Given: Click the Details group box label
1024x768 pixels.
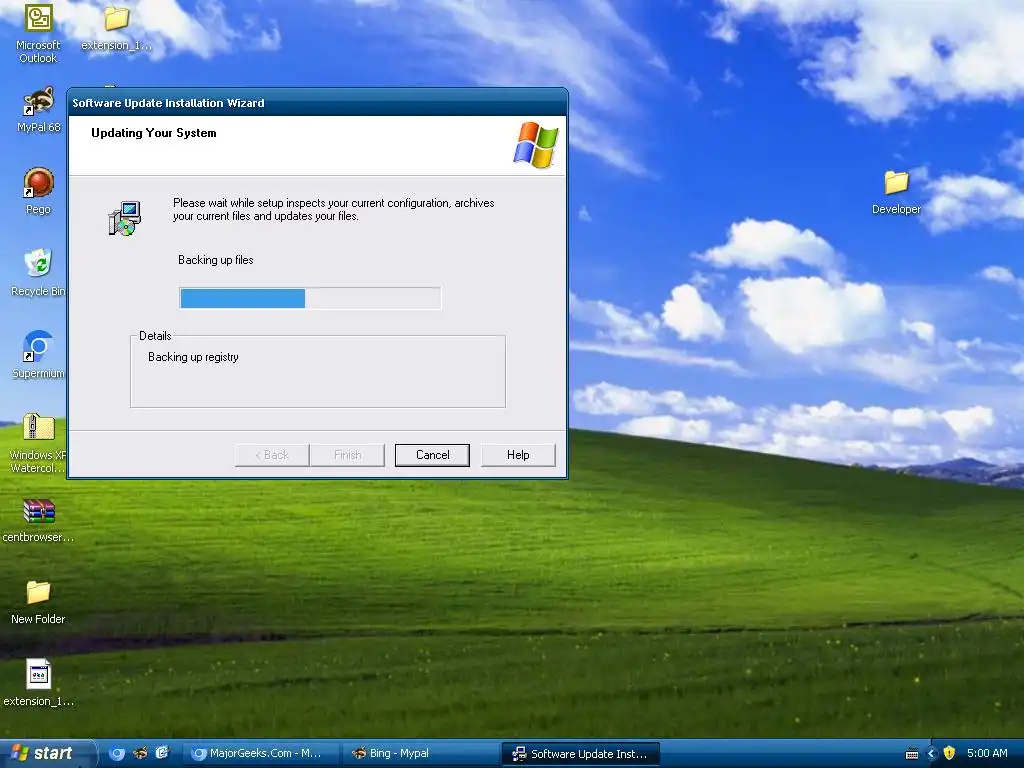Looking at the screenshot, I should pyautogui.click(x=155, y=336).
